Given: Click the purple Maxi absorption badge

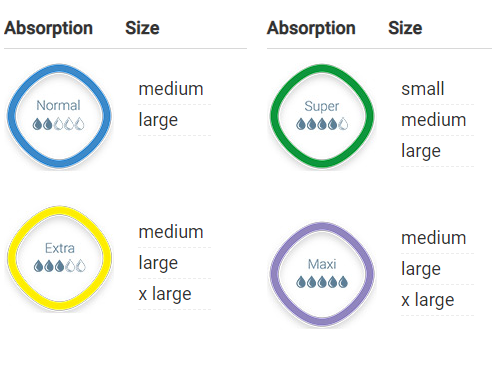Looking at the screenshot, I should pyautogui.click(x=322, y=274).
